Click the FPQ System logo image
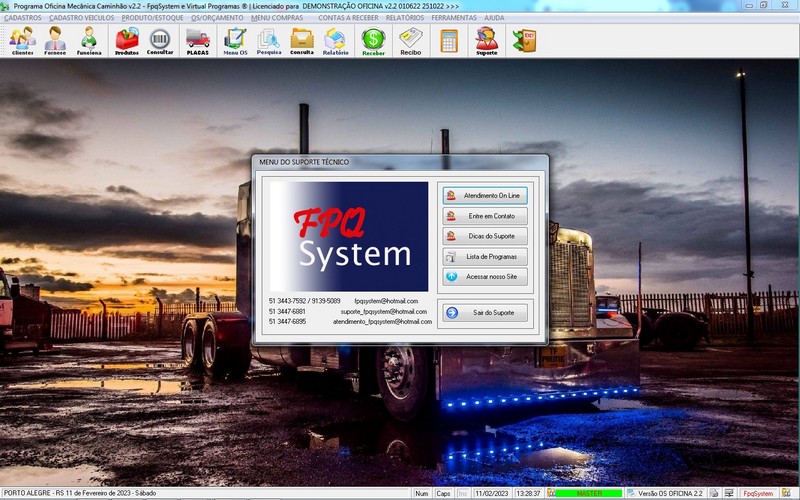Screen dimensions: 800x500 tap(349, 236)
